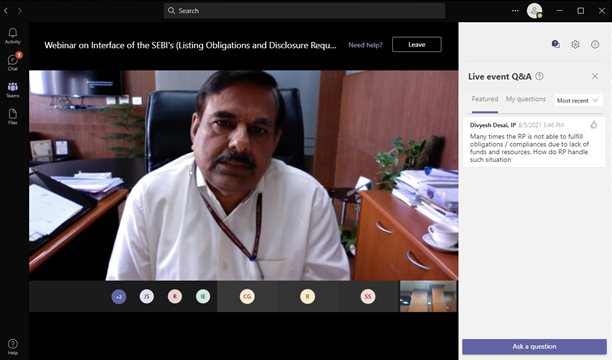Click the main speaker video
612x360 pixels.
(244, 175)
